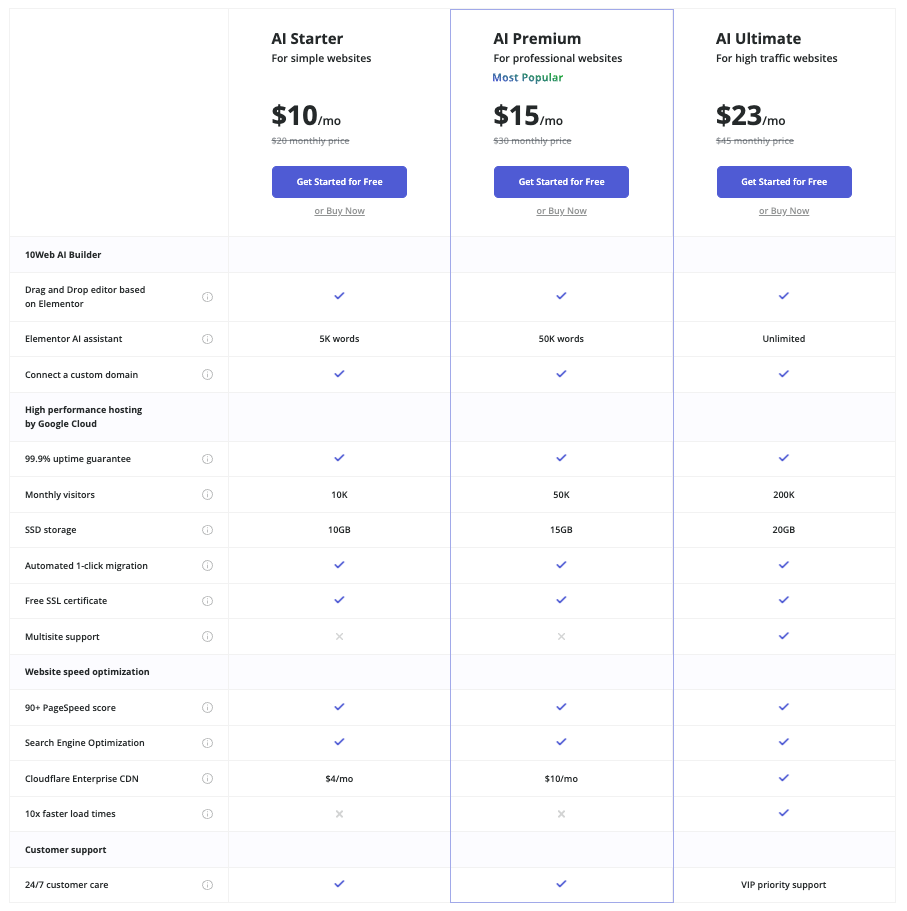Screen dimensions: 907x911
Task: Click Get Started for Free under AI Starter
Action: coord(339,182)
